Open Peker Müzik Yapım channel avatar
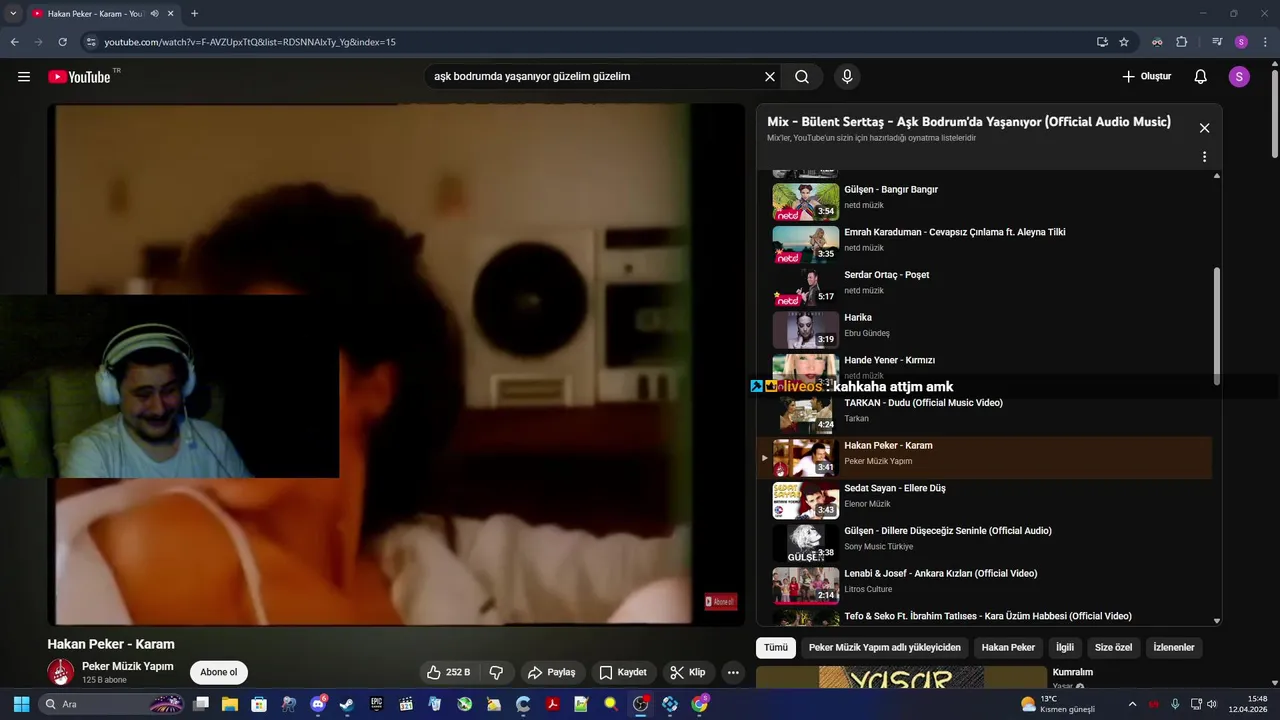The height and width of the screenshot is (720, 1280). pyautogui.click(x=61, y=672)
